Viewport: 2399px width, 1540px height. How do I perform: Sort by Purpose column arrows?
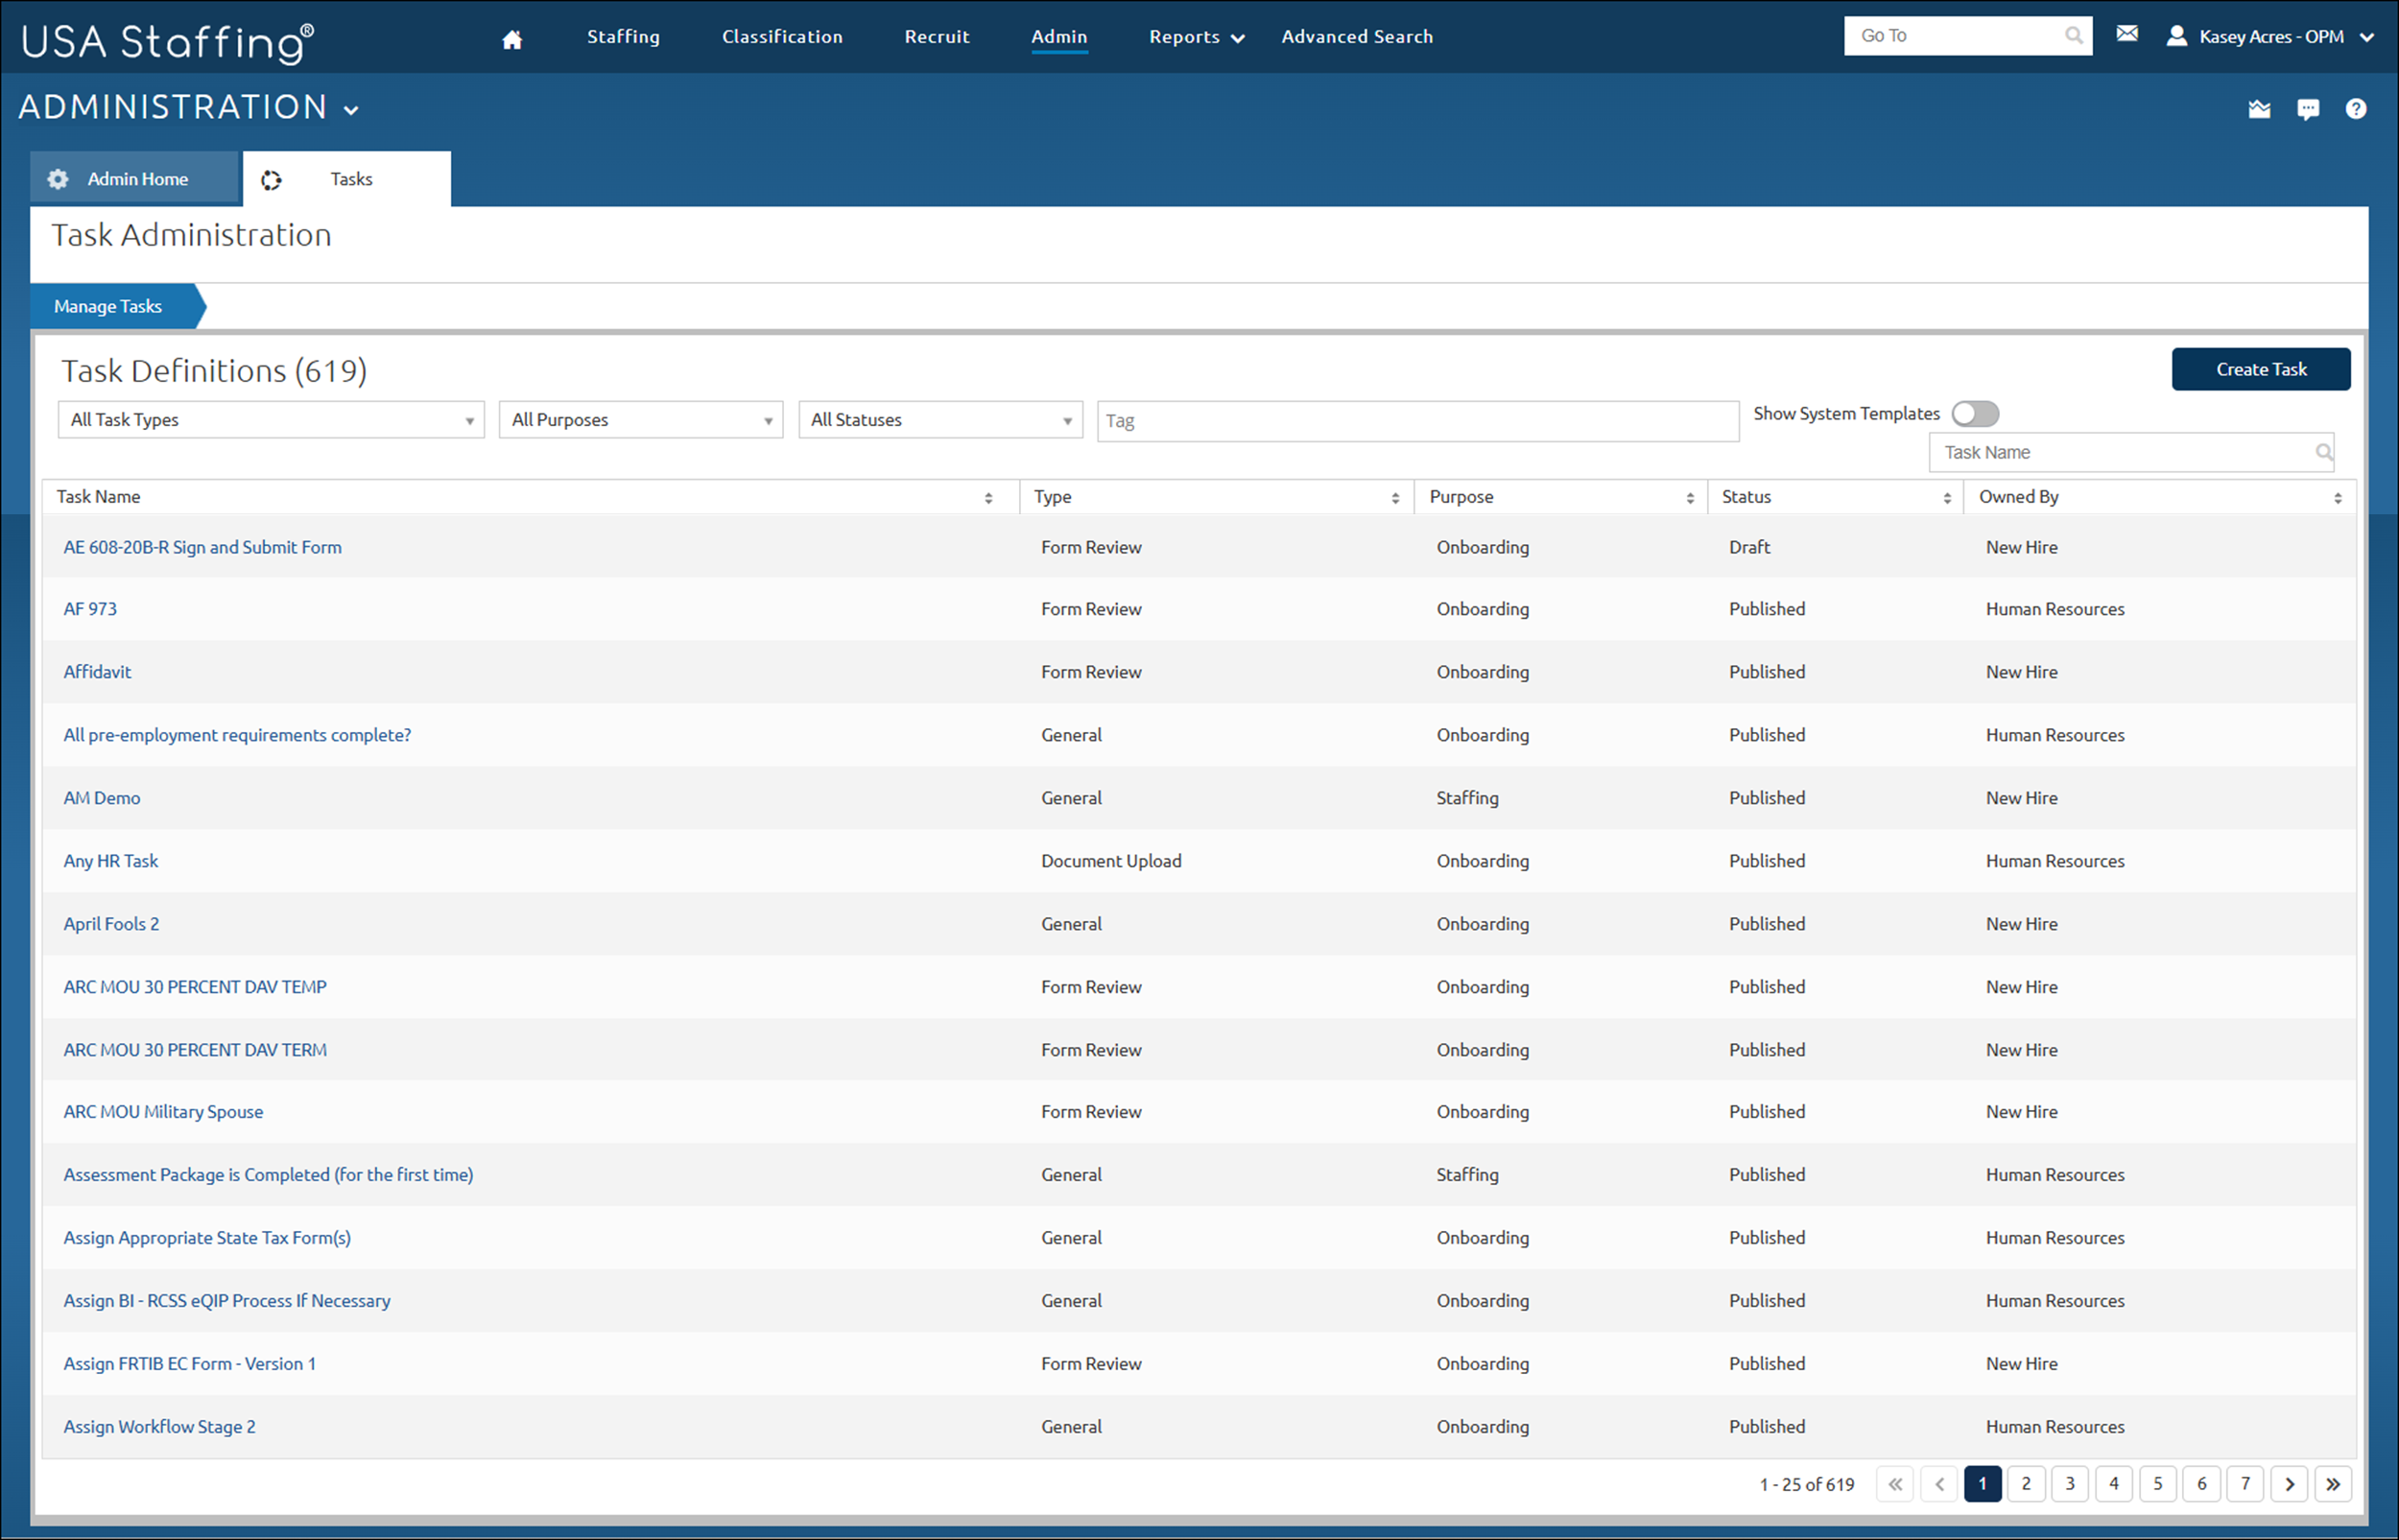coord(1690,498)
